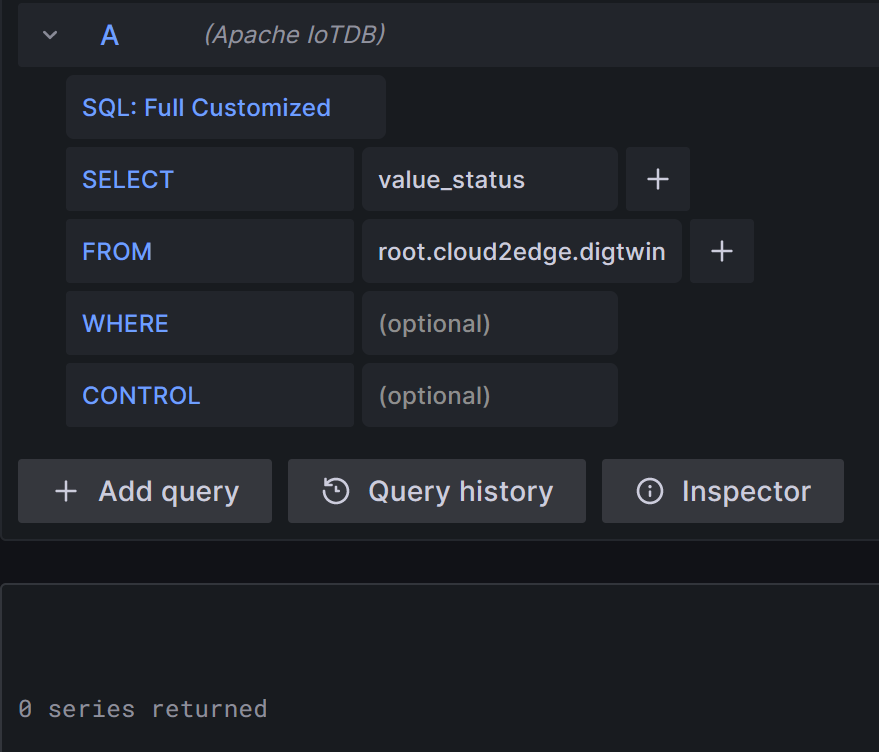
Task: Click the root.cloud2edge.digtwin FROM field
Action: 521,252
